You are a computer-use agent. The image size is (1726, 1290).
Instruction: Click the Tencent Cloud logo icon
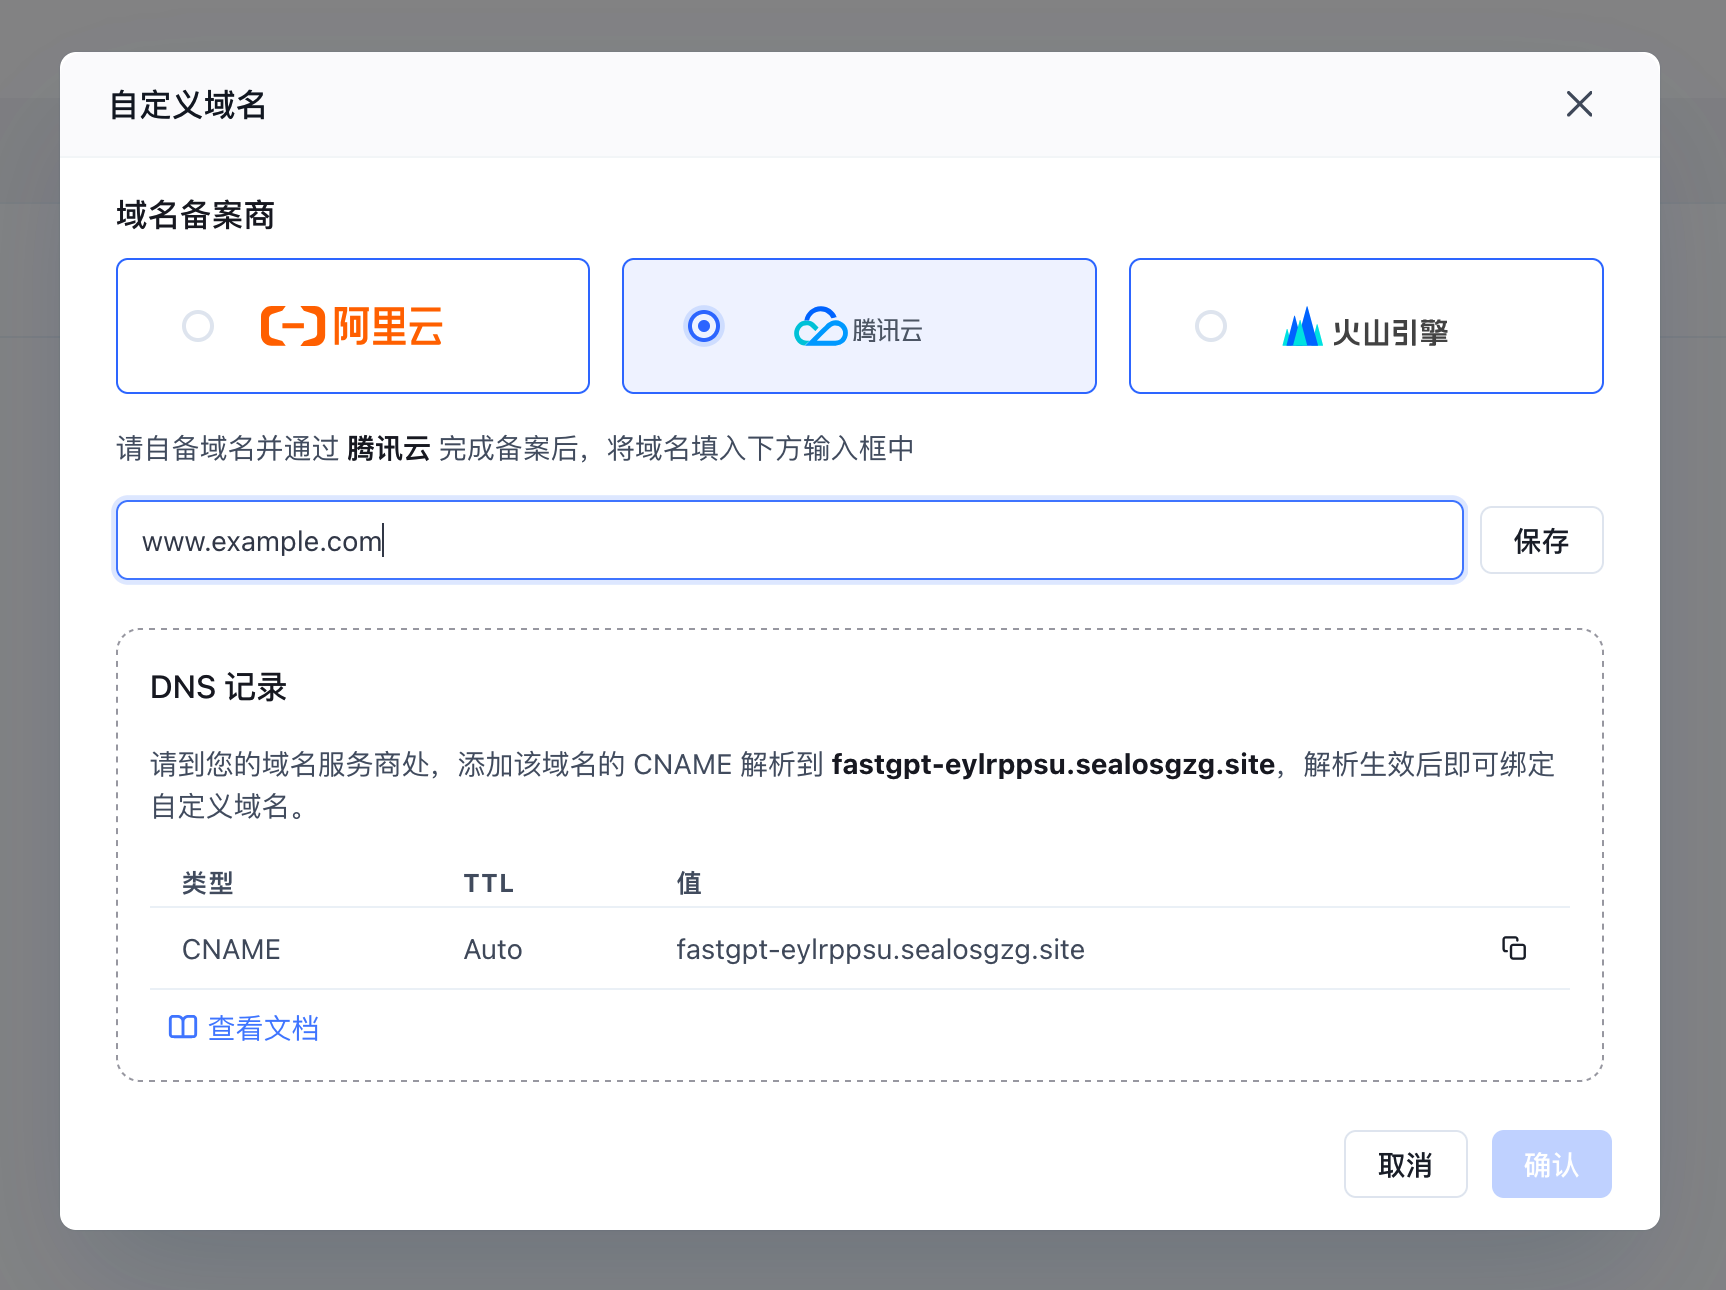[820, 327]
